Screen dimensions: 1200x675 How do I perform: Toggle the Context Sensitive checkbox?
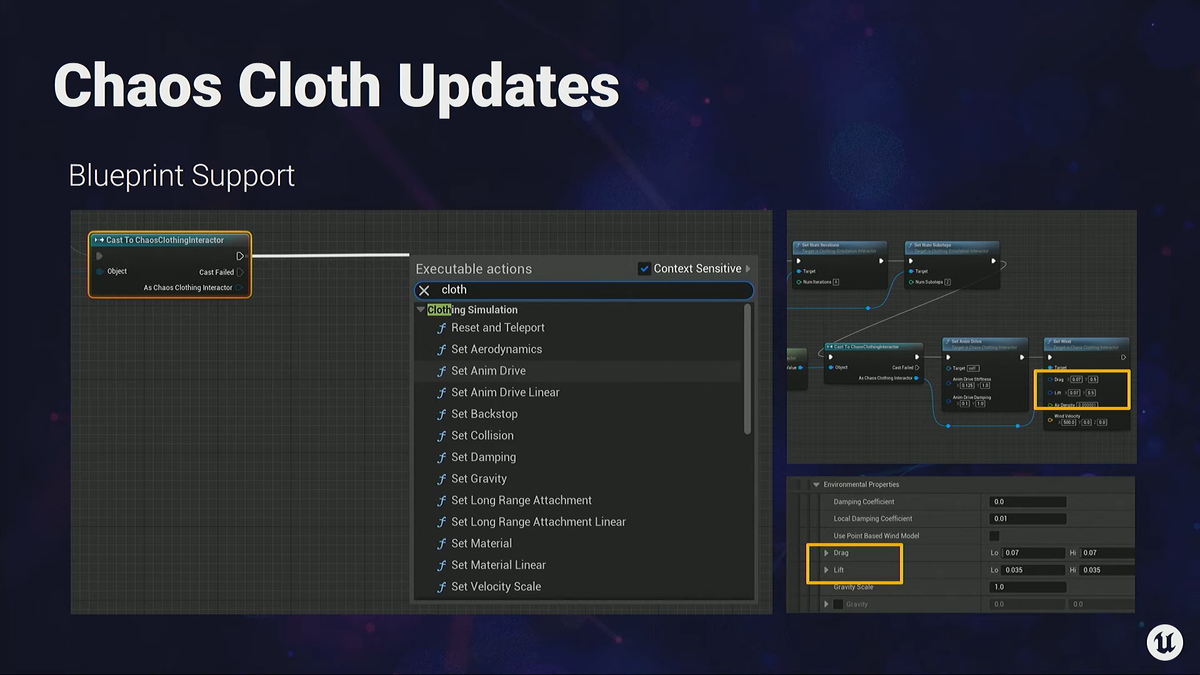point(645,268)
